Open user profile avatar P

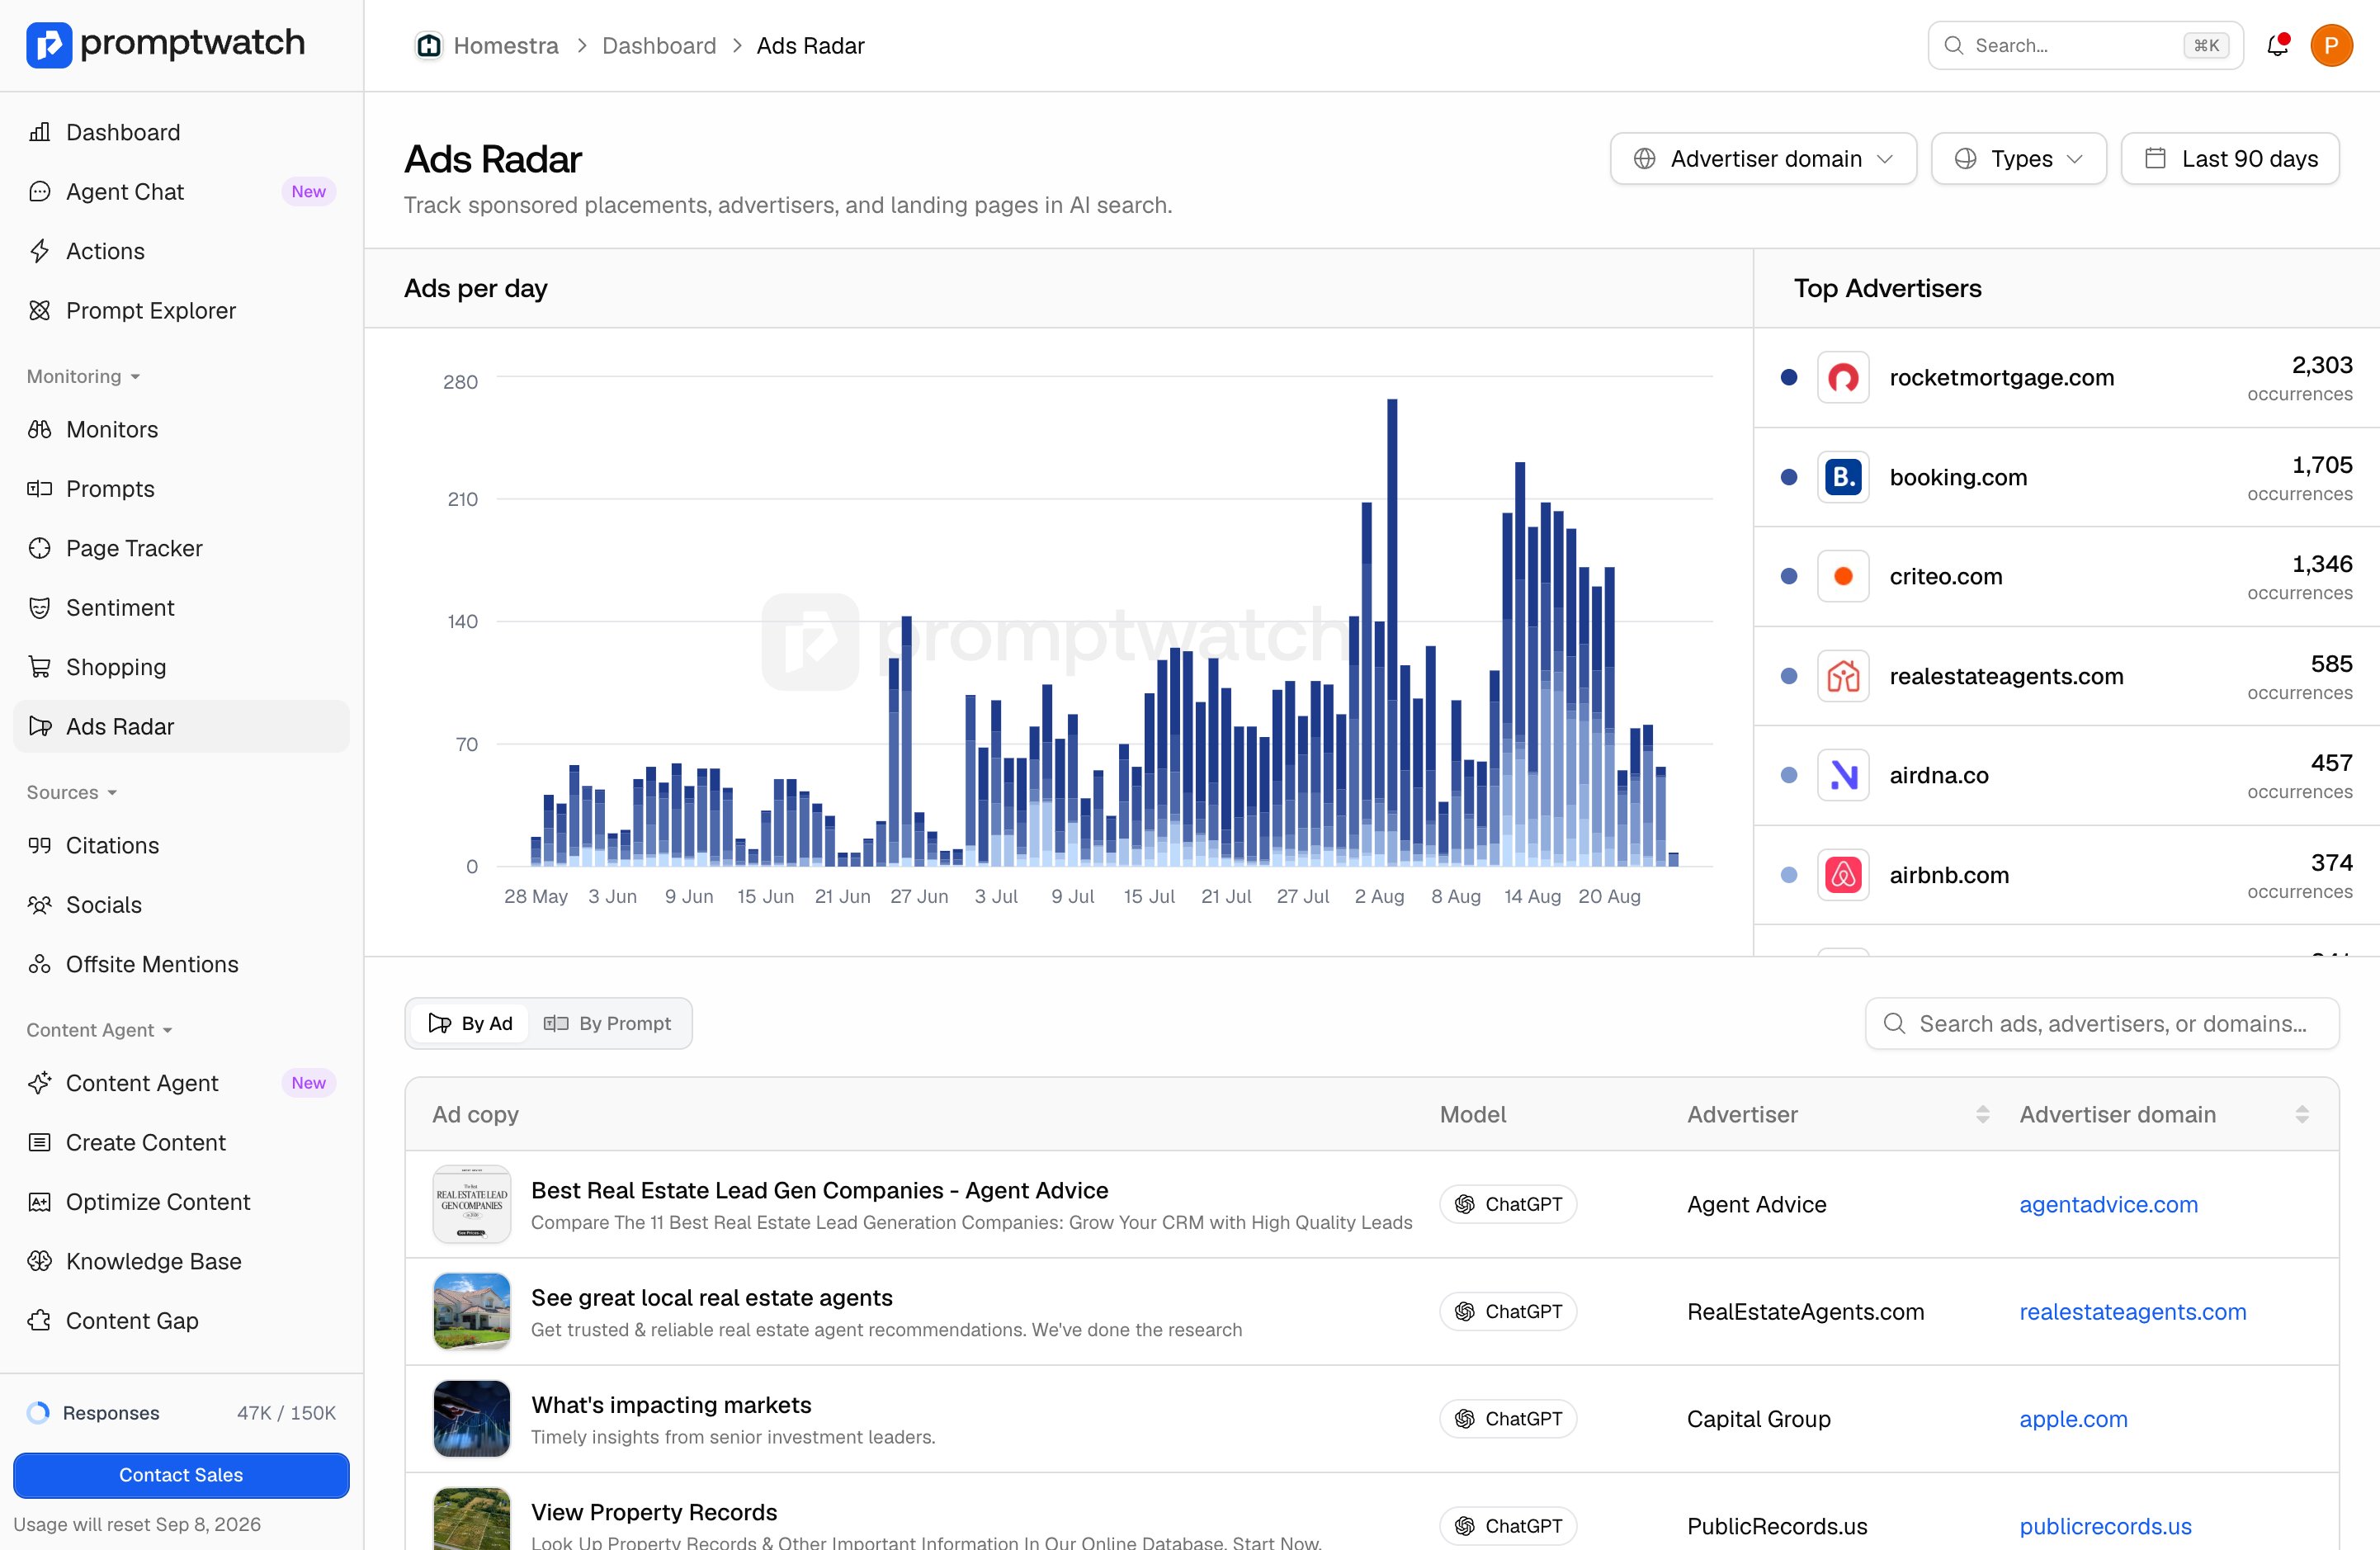[2331, 45]
